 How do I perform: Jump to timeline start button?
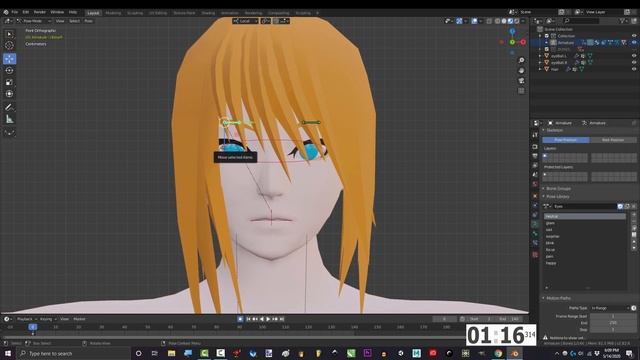[x=248, y=319]
